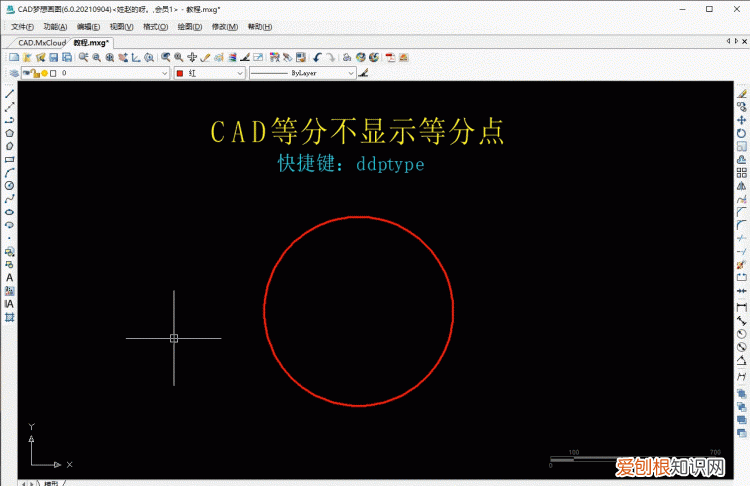Open the 编辑(E) menu
Image resolution: width=750 pixels, height=486 pixels.
(88, 27)
